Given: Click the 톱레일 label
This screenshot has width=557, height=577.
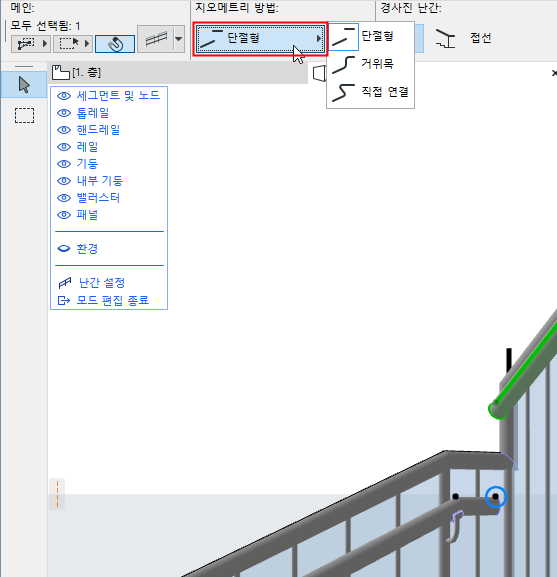Looking at the screenshot, I should (93, 113).
